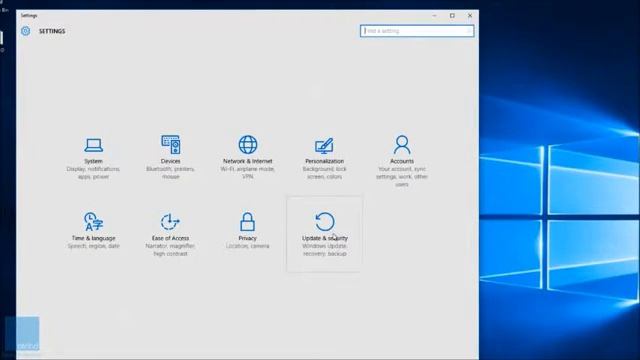Click the System category label

point(93,161)
